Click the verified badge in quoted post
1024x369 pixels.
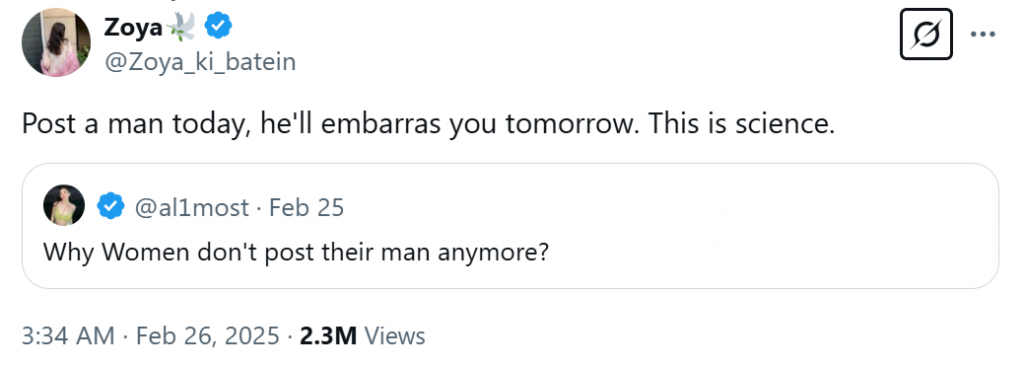(x=111, y=207)
